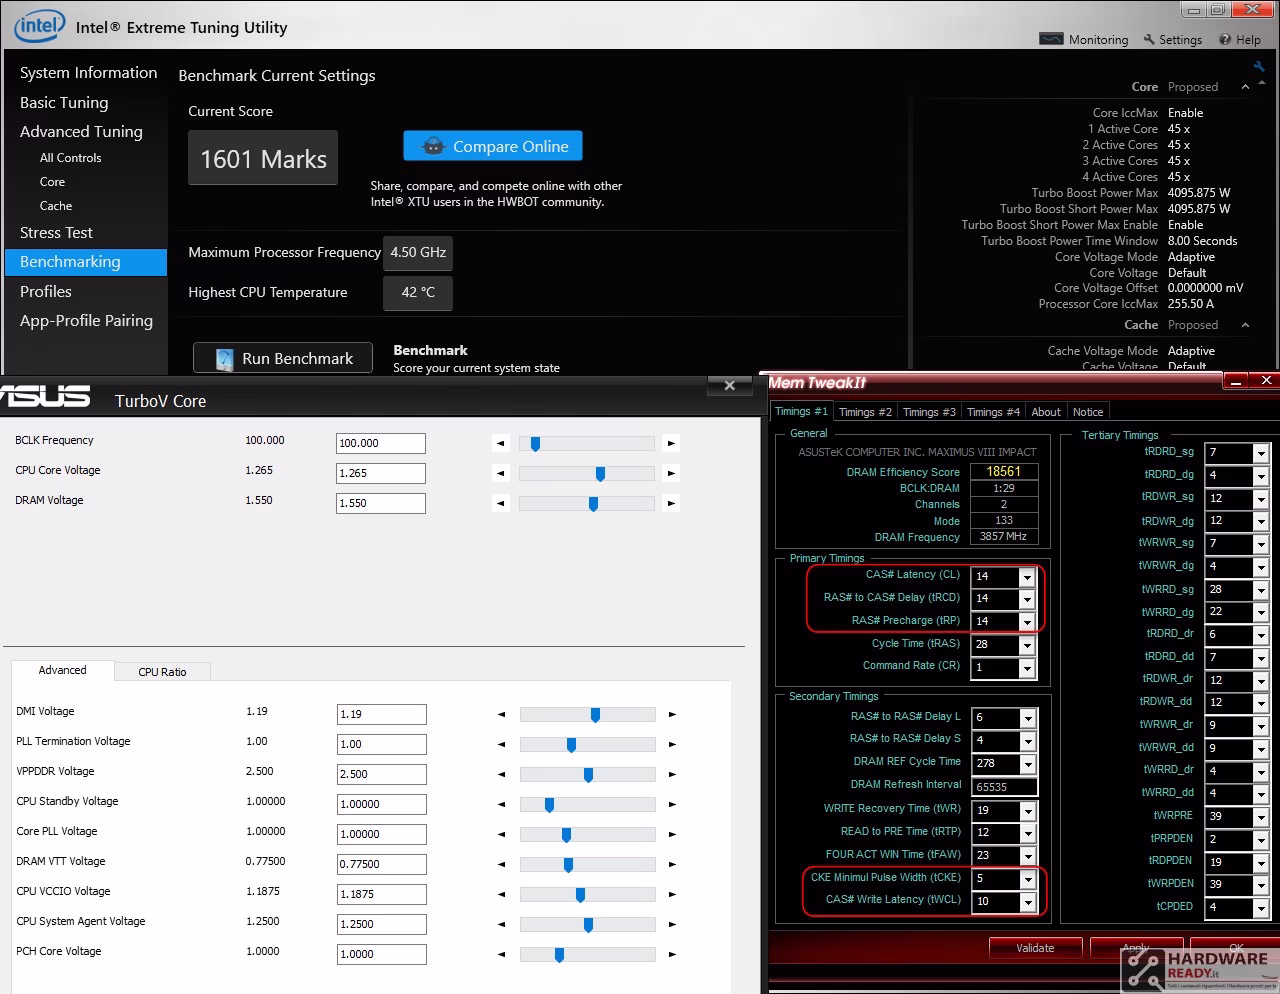Viewport: 1280px width, 994px height.
Task: Switch to the CPU Ratio tab
Action: (162, 672)
